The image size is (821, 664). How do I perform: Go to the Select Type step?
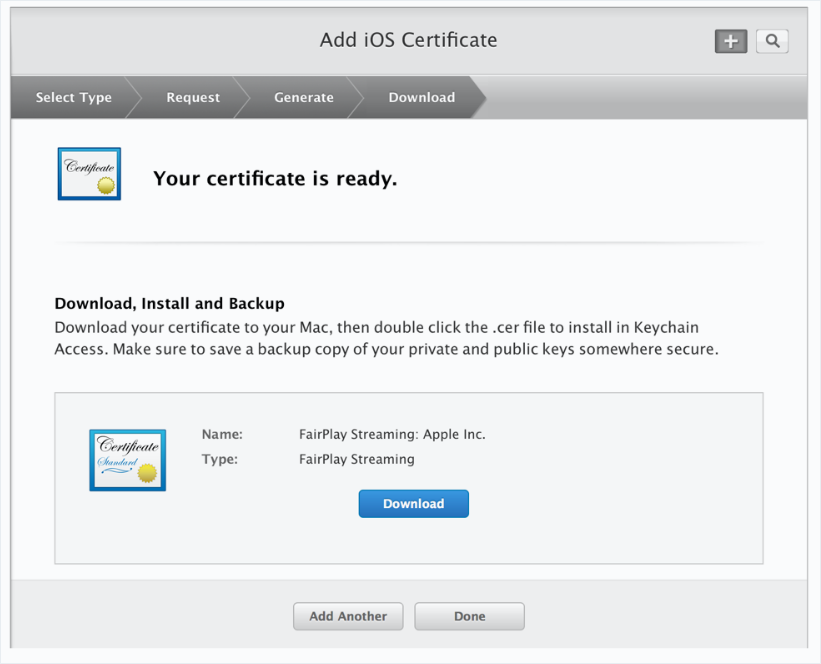[x=74, y=97]
